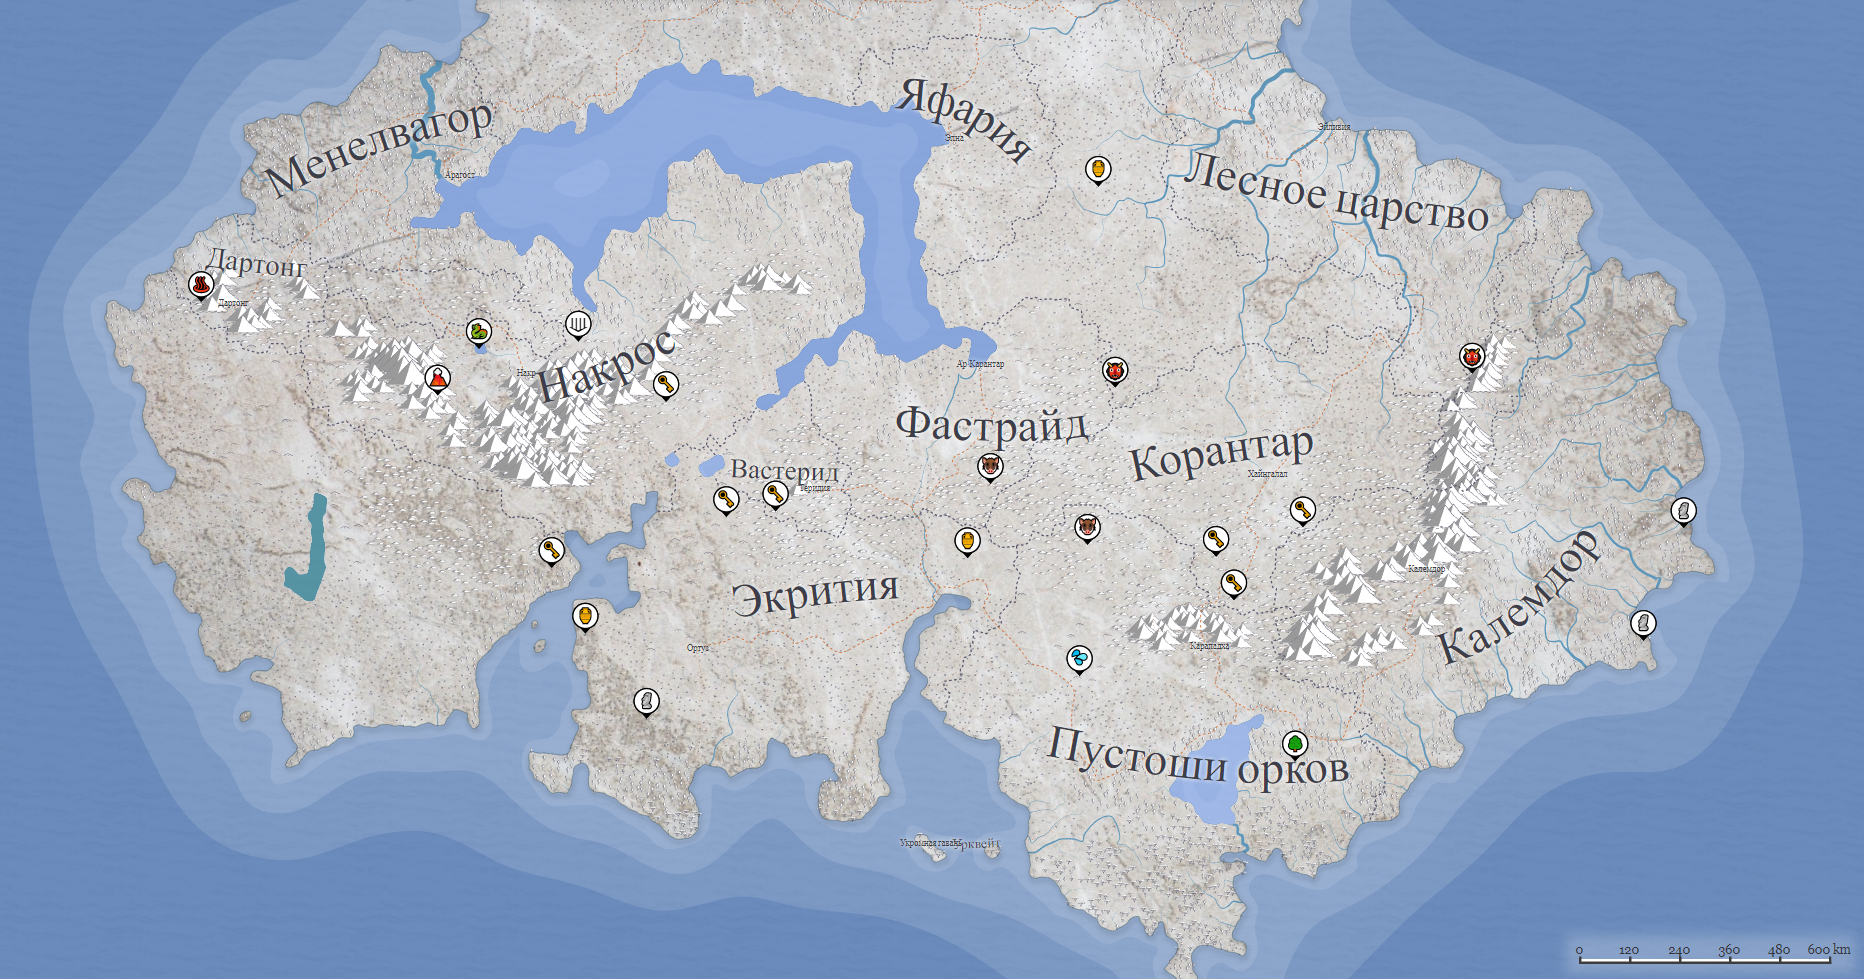Open the westernmost key marker in Корантар

(1215, 540)
